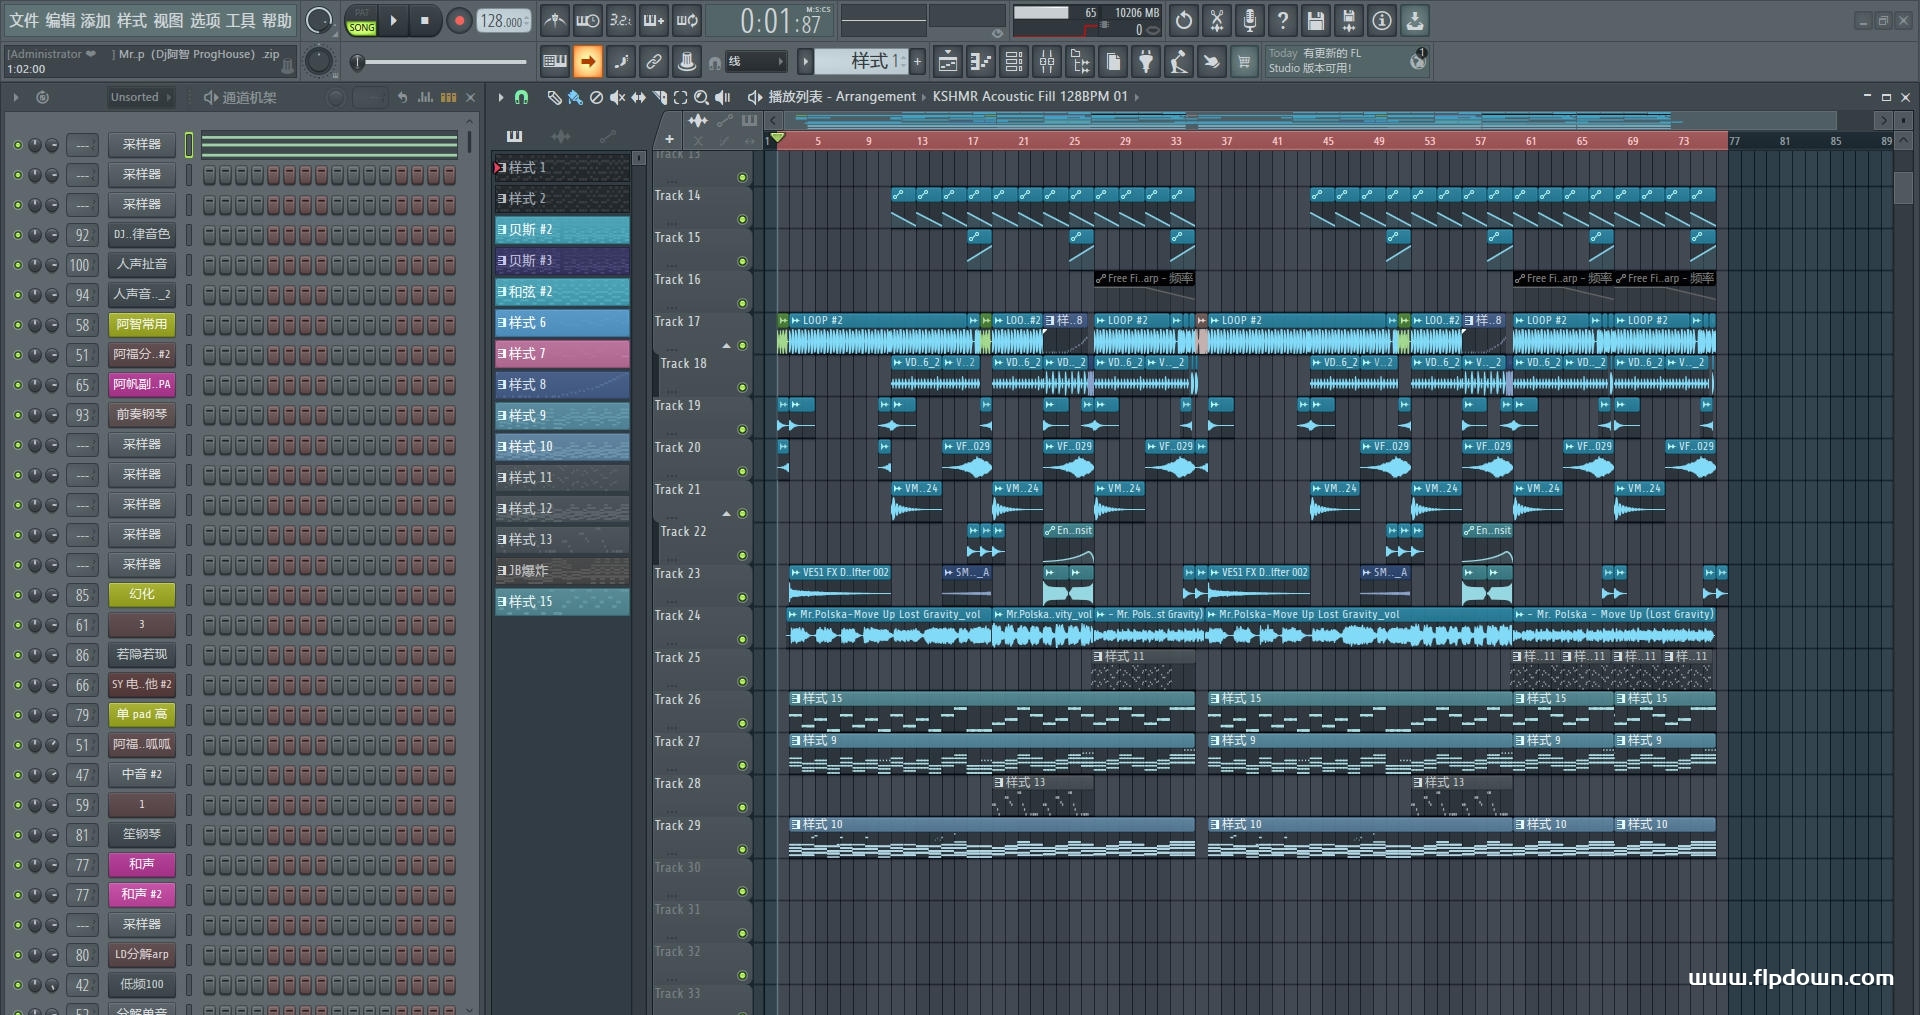Open the Piano roll view icon
This screenshot has width=1920, height=1015.
(981, 62)
